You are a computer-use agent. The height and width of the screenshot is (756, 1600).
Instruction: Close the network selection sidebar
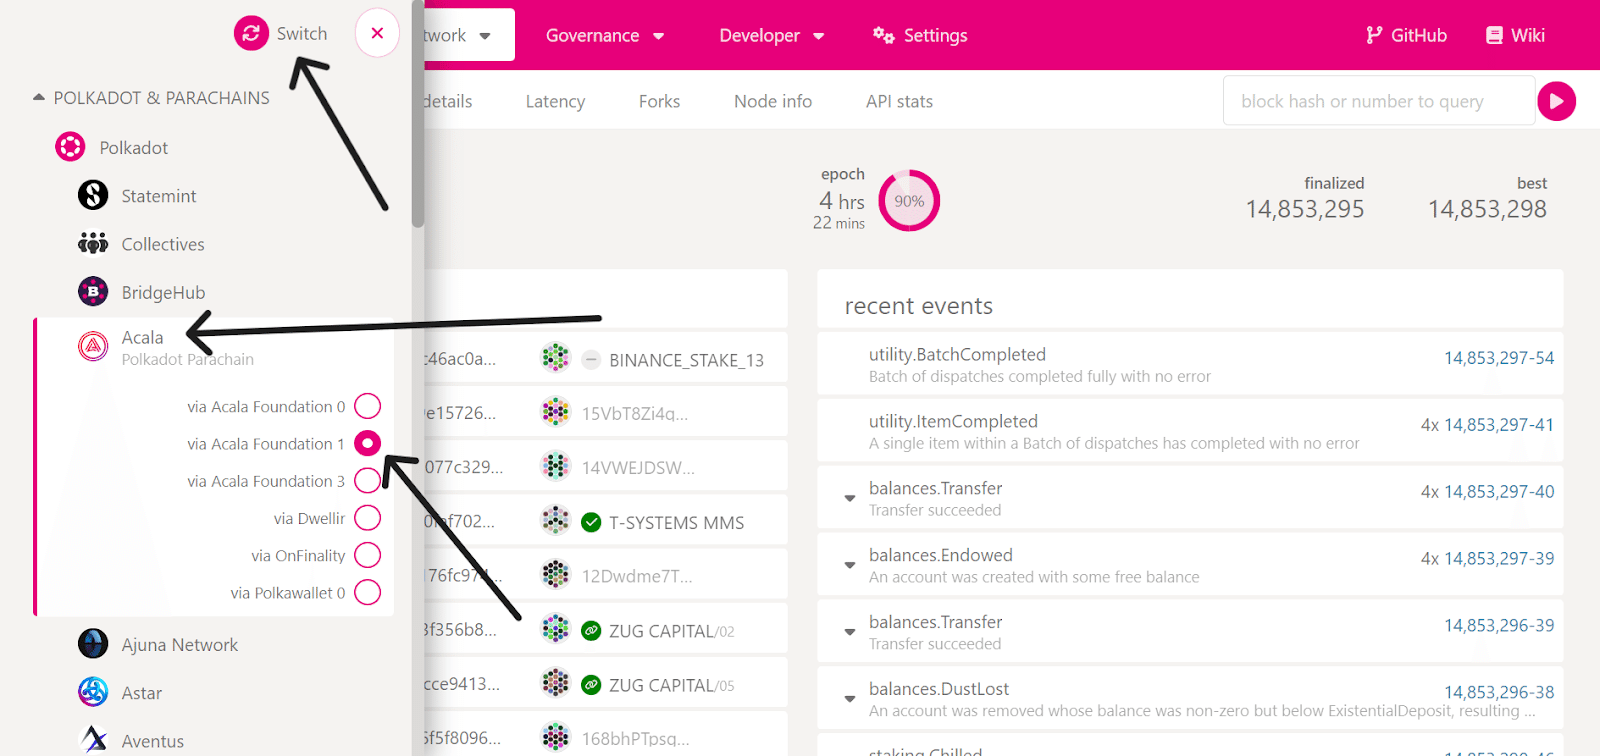(x=377, y=33)
